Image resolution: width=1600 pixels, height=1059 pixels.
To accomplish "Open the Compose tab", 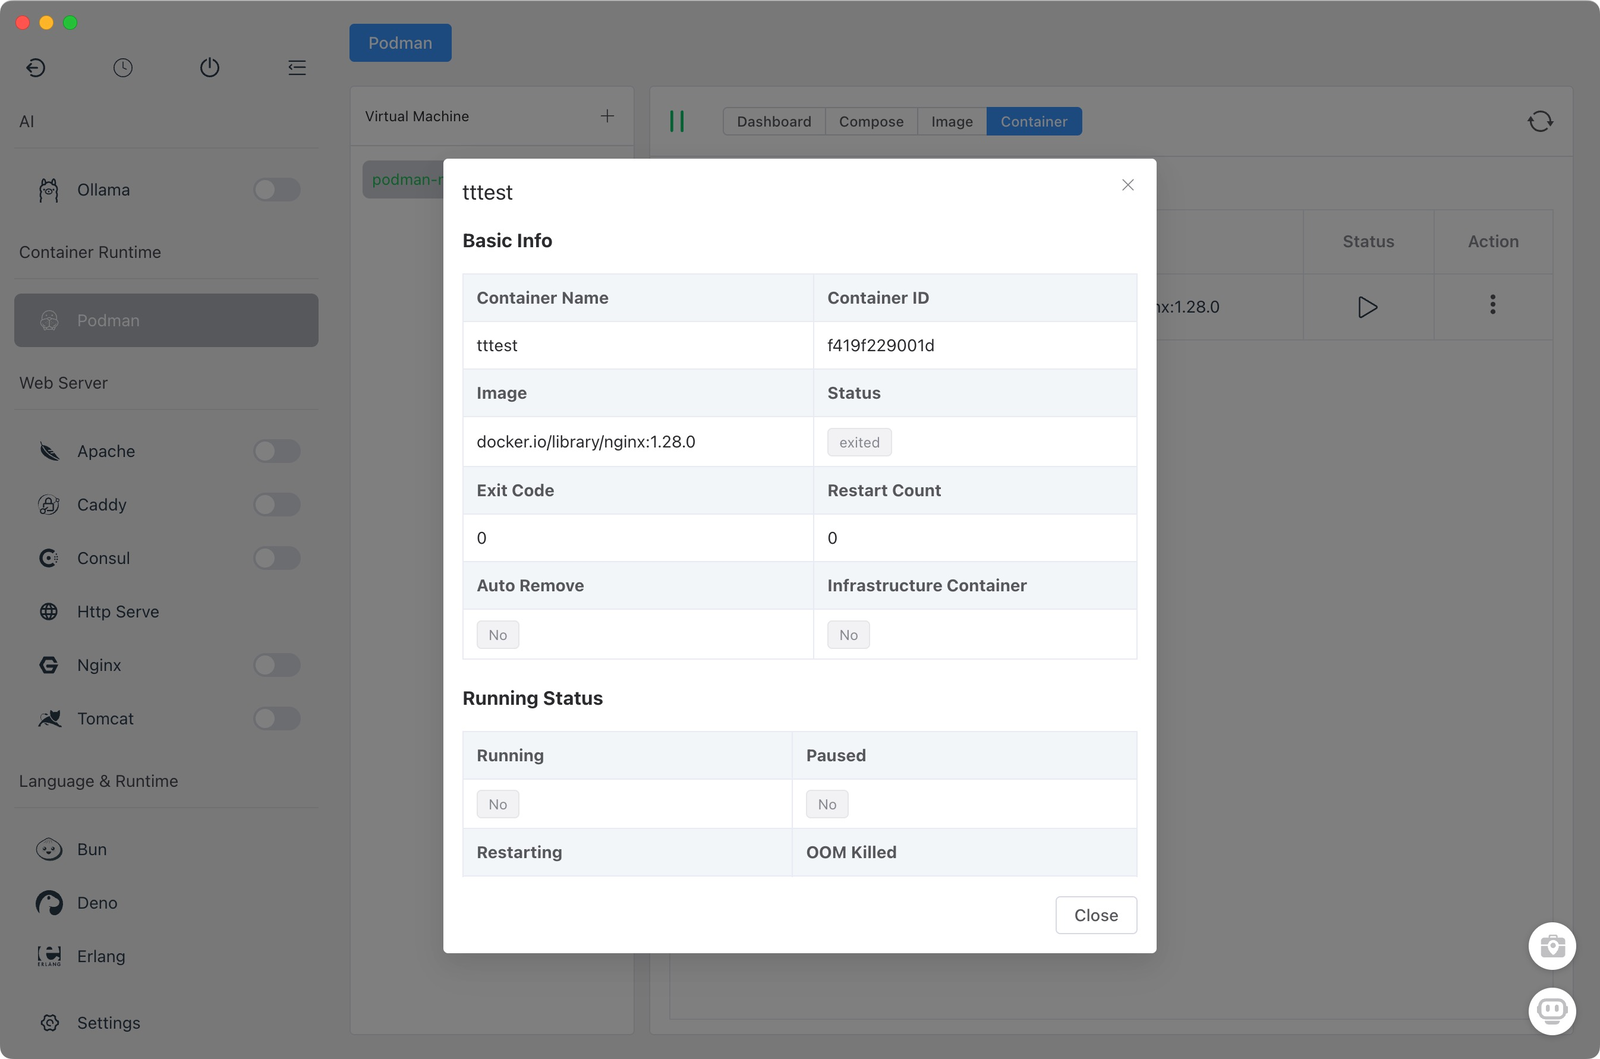I will (x=870, y=121).
